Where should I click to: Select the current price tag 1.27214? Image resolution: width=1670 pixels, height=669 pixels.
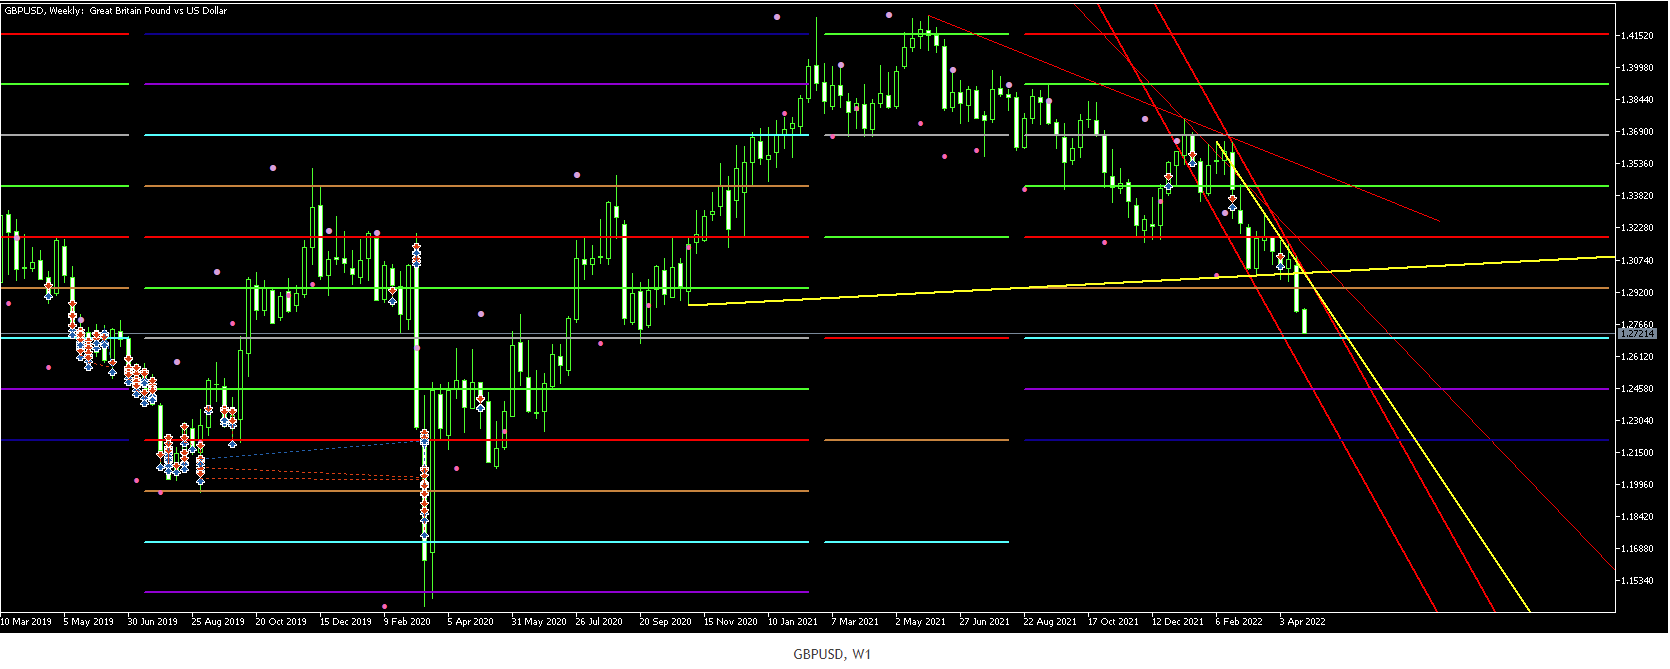(1638, 333)
